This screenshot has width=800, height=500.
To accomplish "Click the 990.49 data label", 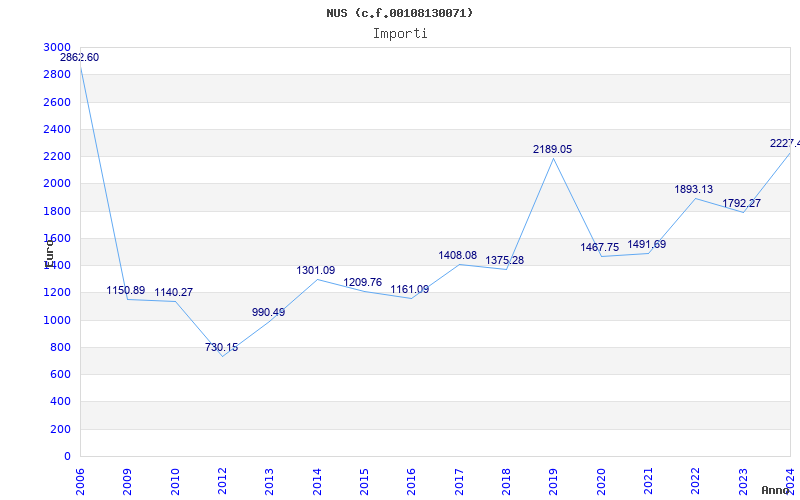I will tap(268, 312).
